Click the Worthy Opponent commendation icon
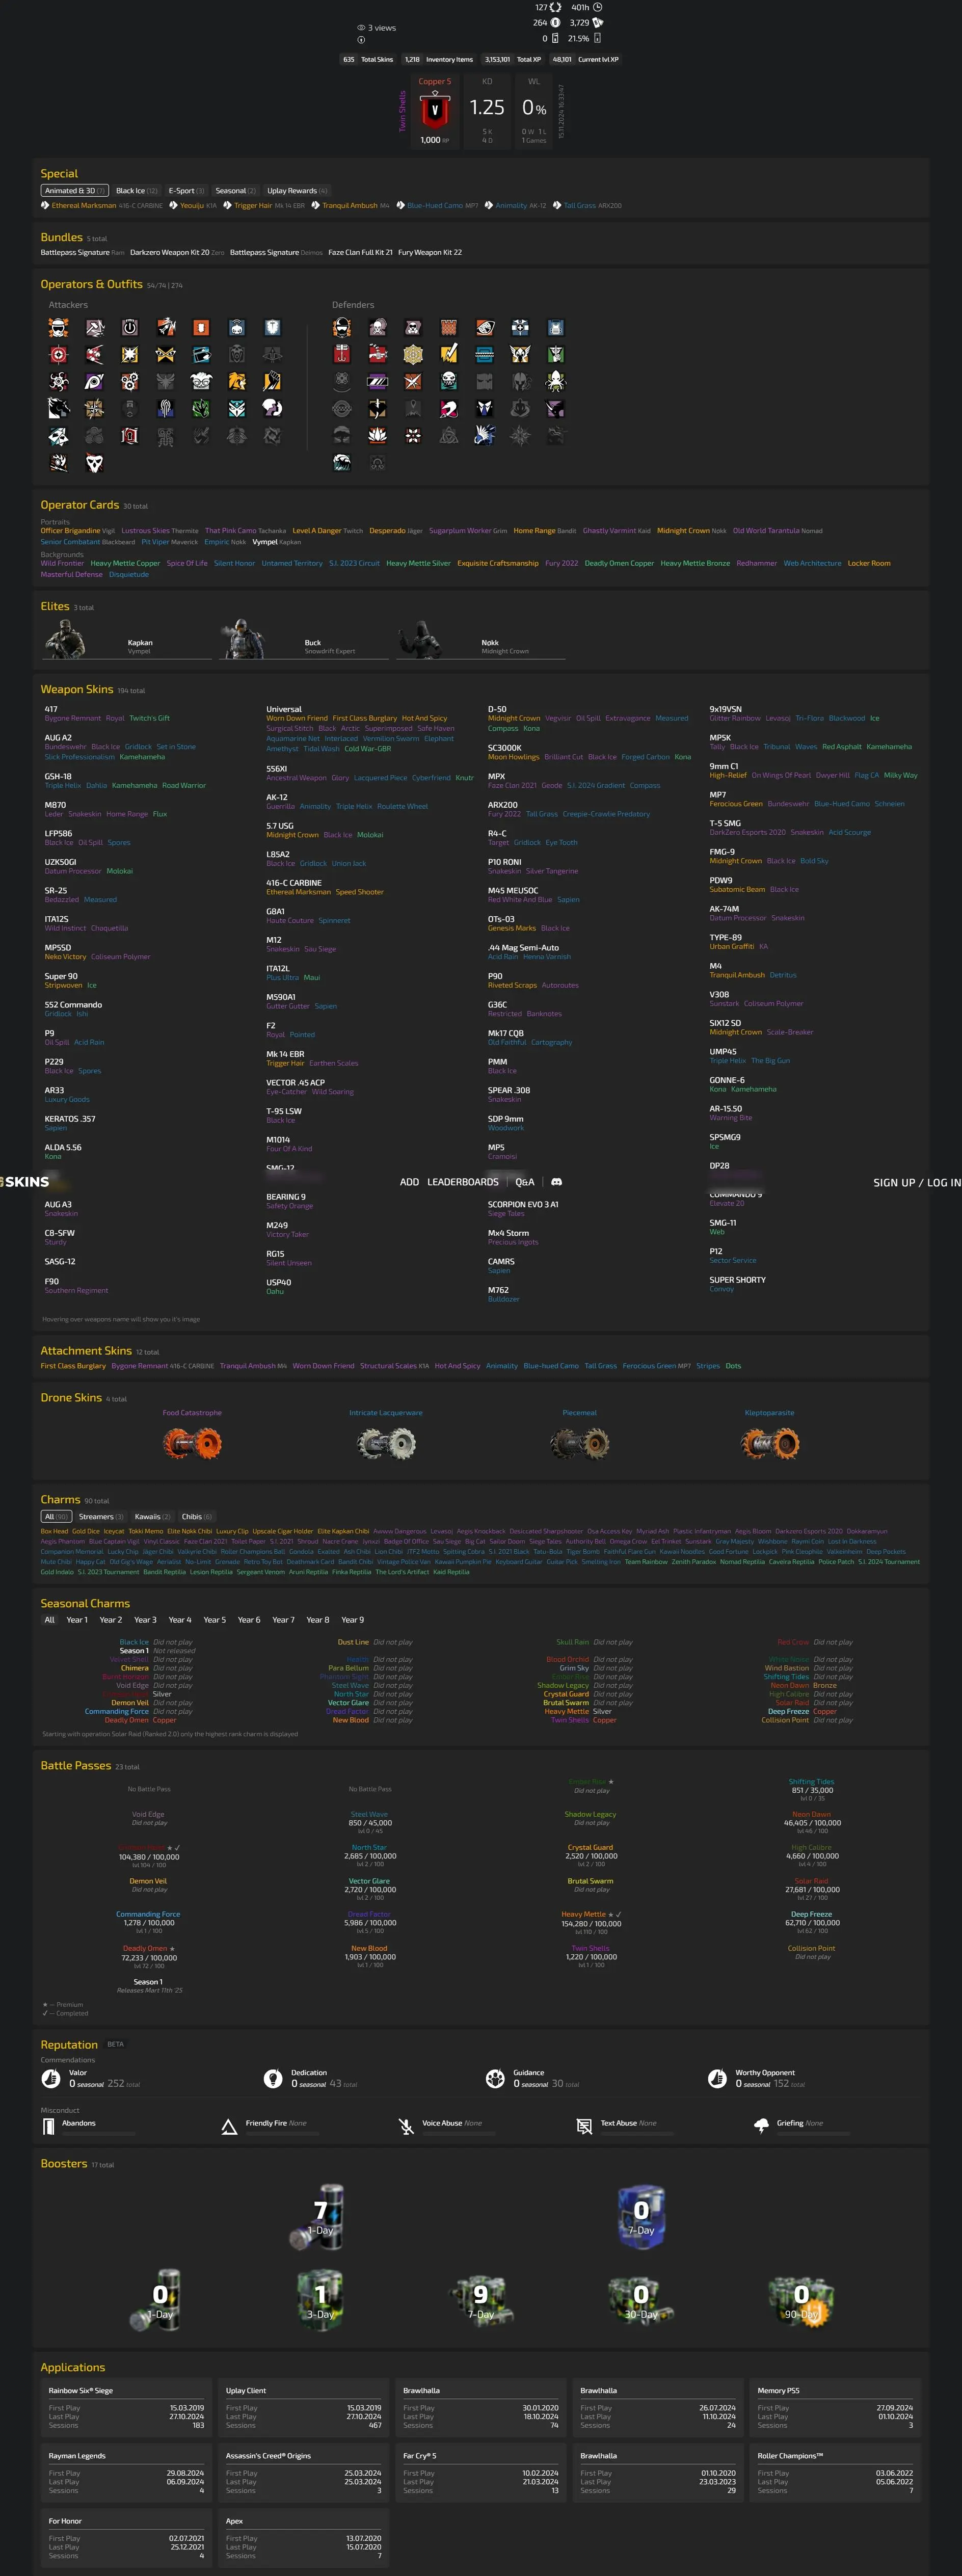 [717, 2079]
